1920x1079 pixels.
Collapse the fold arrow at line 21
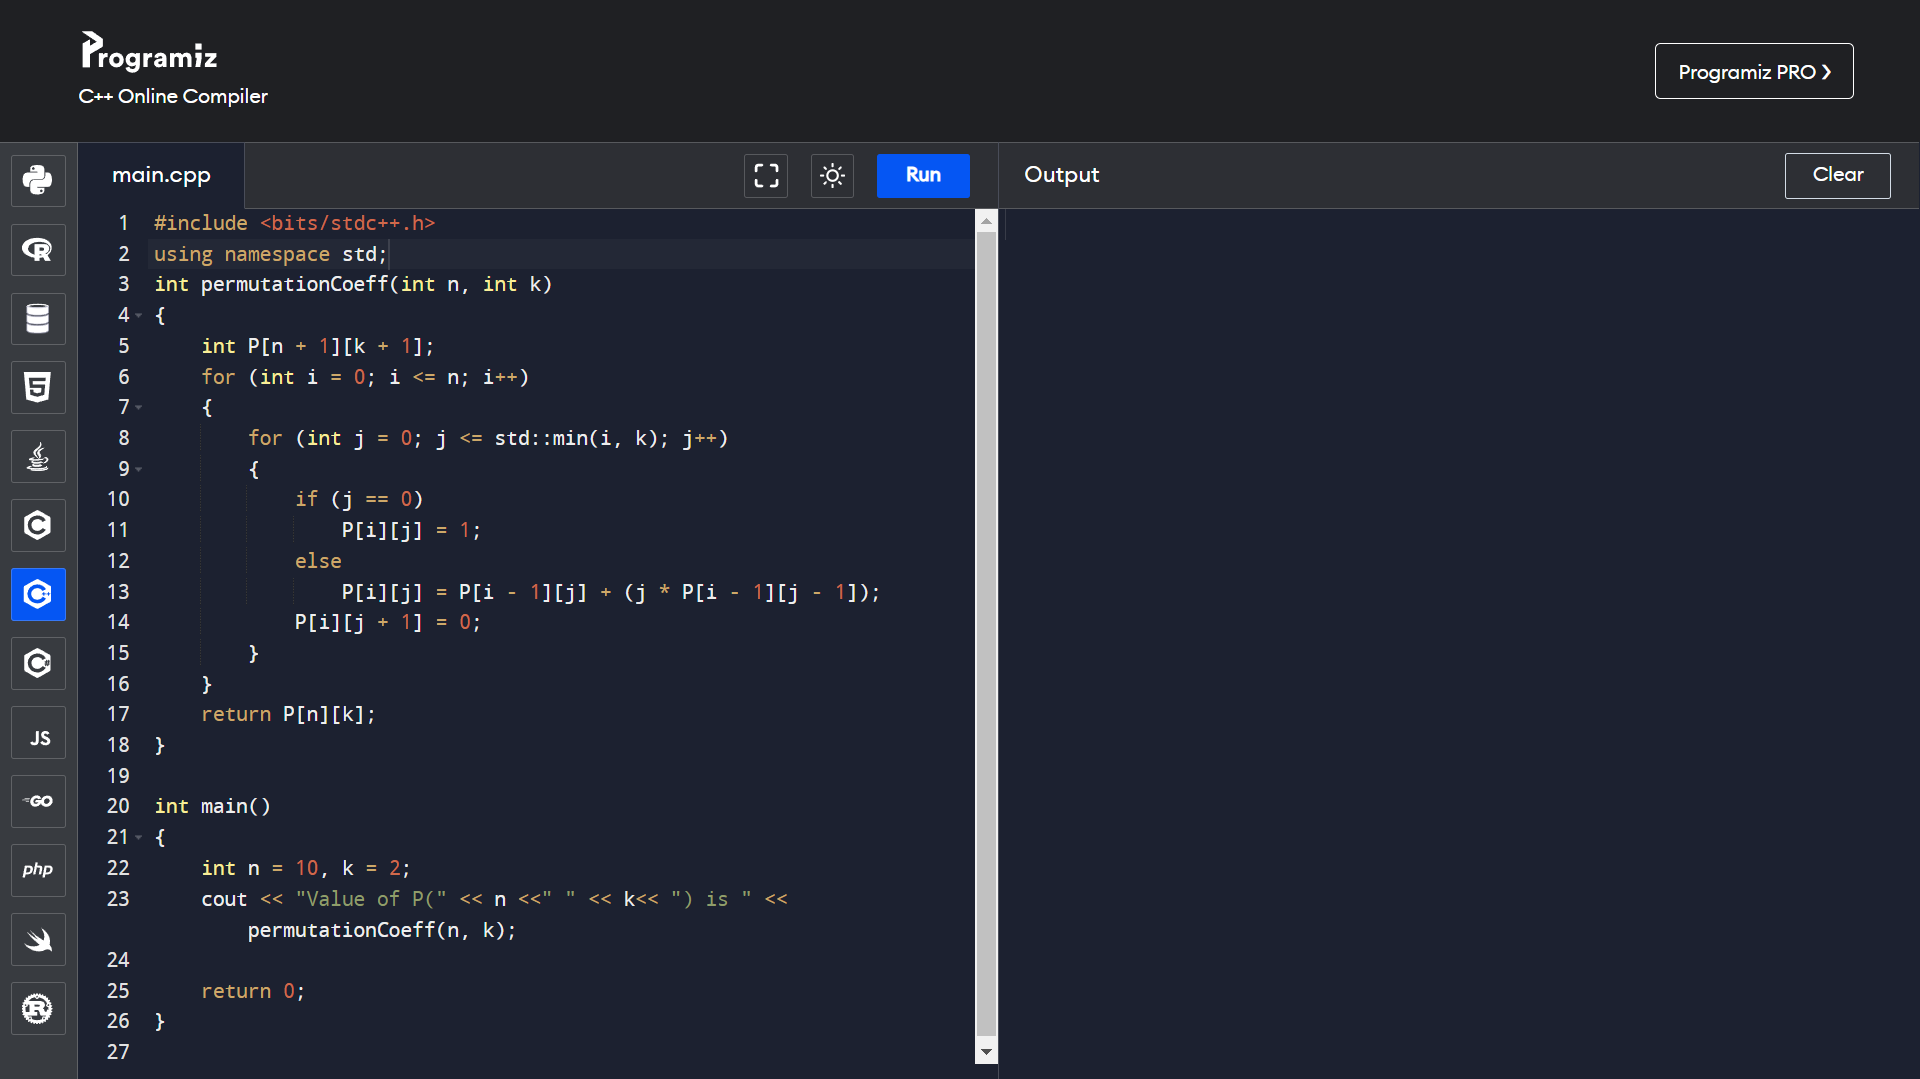139,837
